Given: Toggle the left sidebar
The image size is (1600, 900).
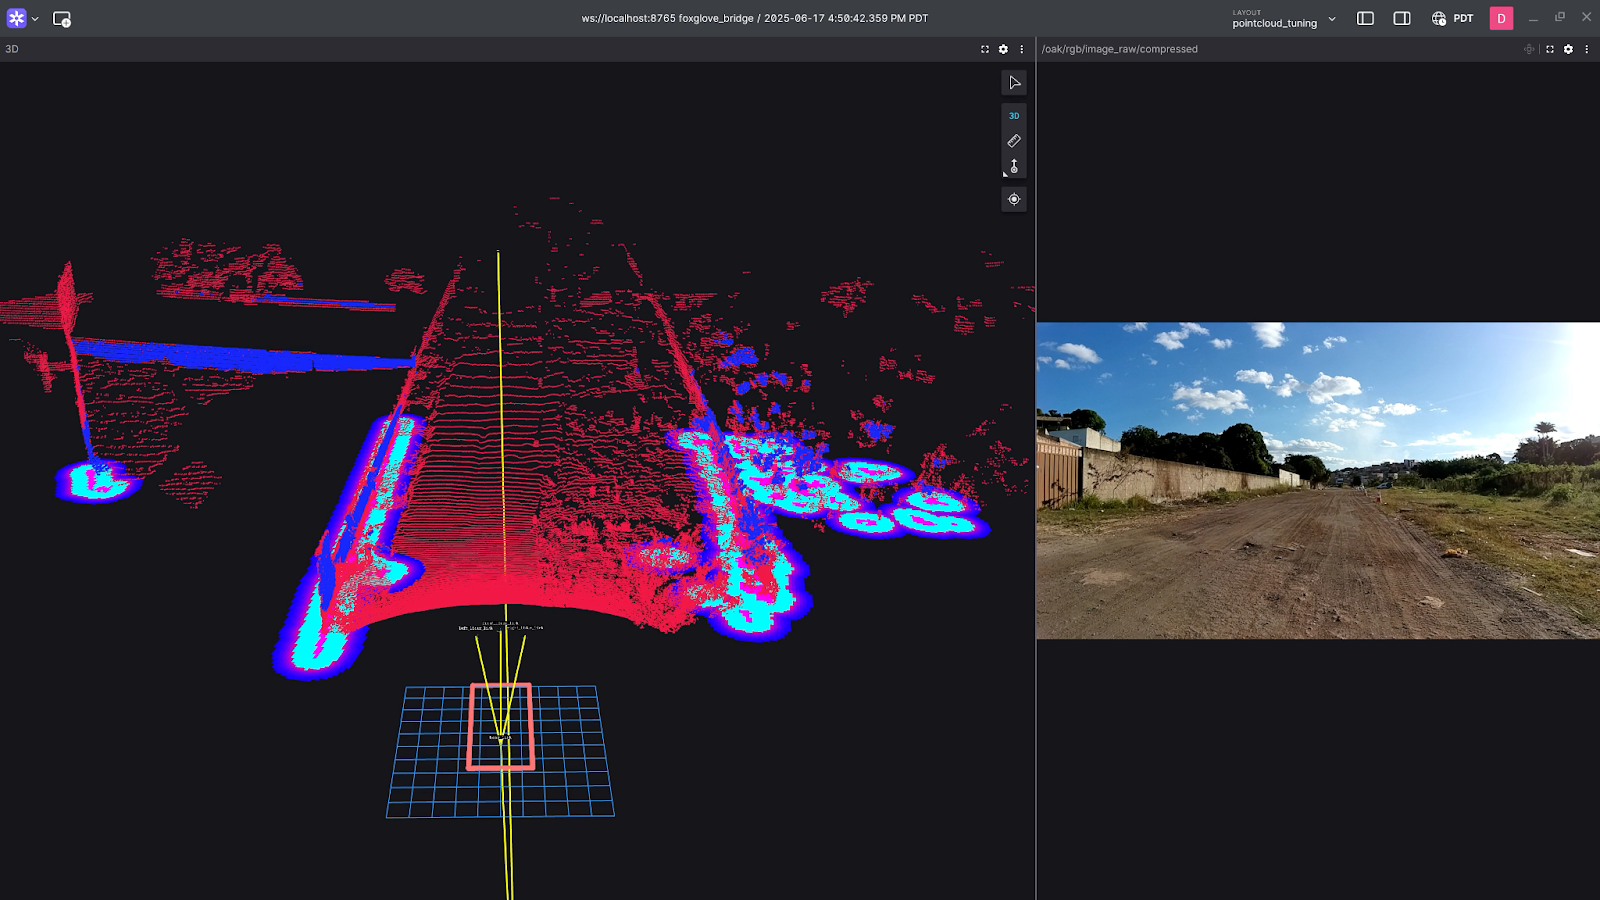Looking at the screenshot, I should (1365, 19).
